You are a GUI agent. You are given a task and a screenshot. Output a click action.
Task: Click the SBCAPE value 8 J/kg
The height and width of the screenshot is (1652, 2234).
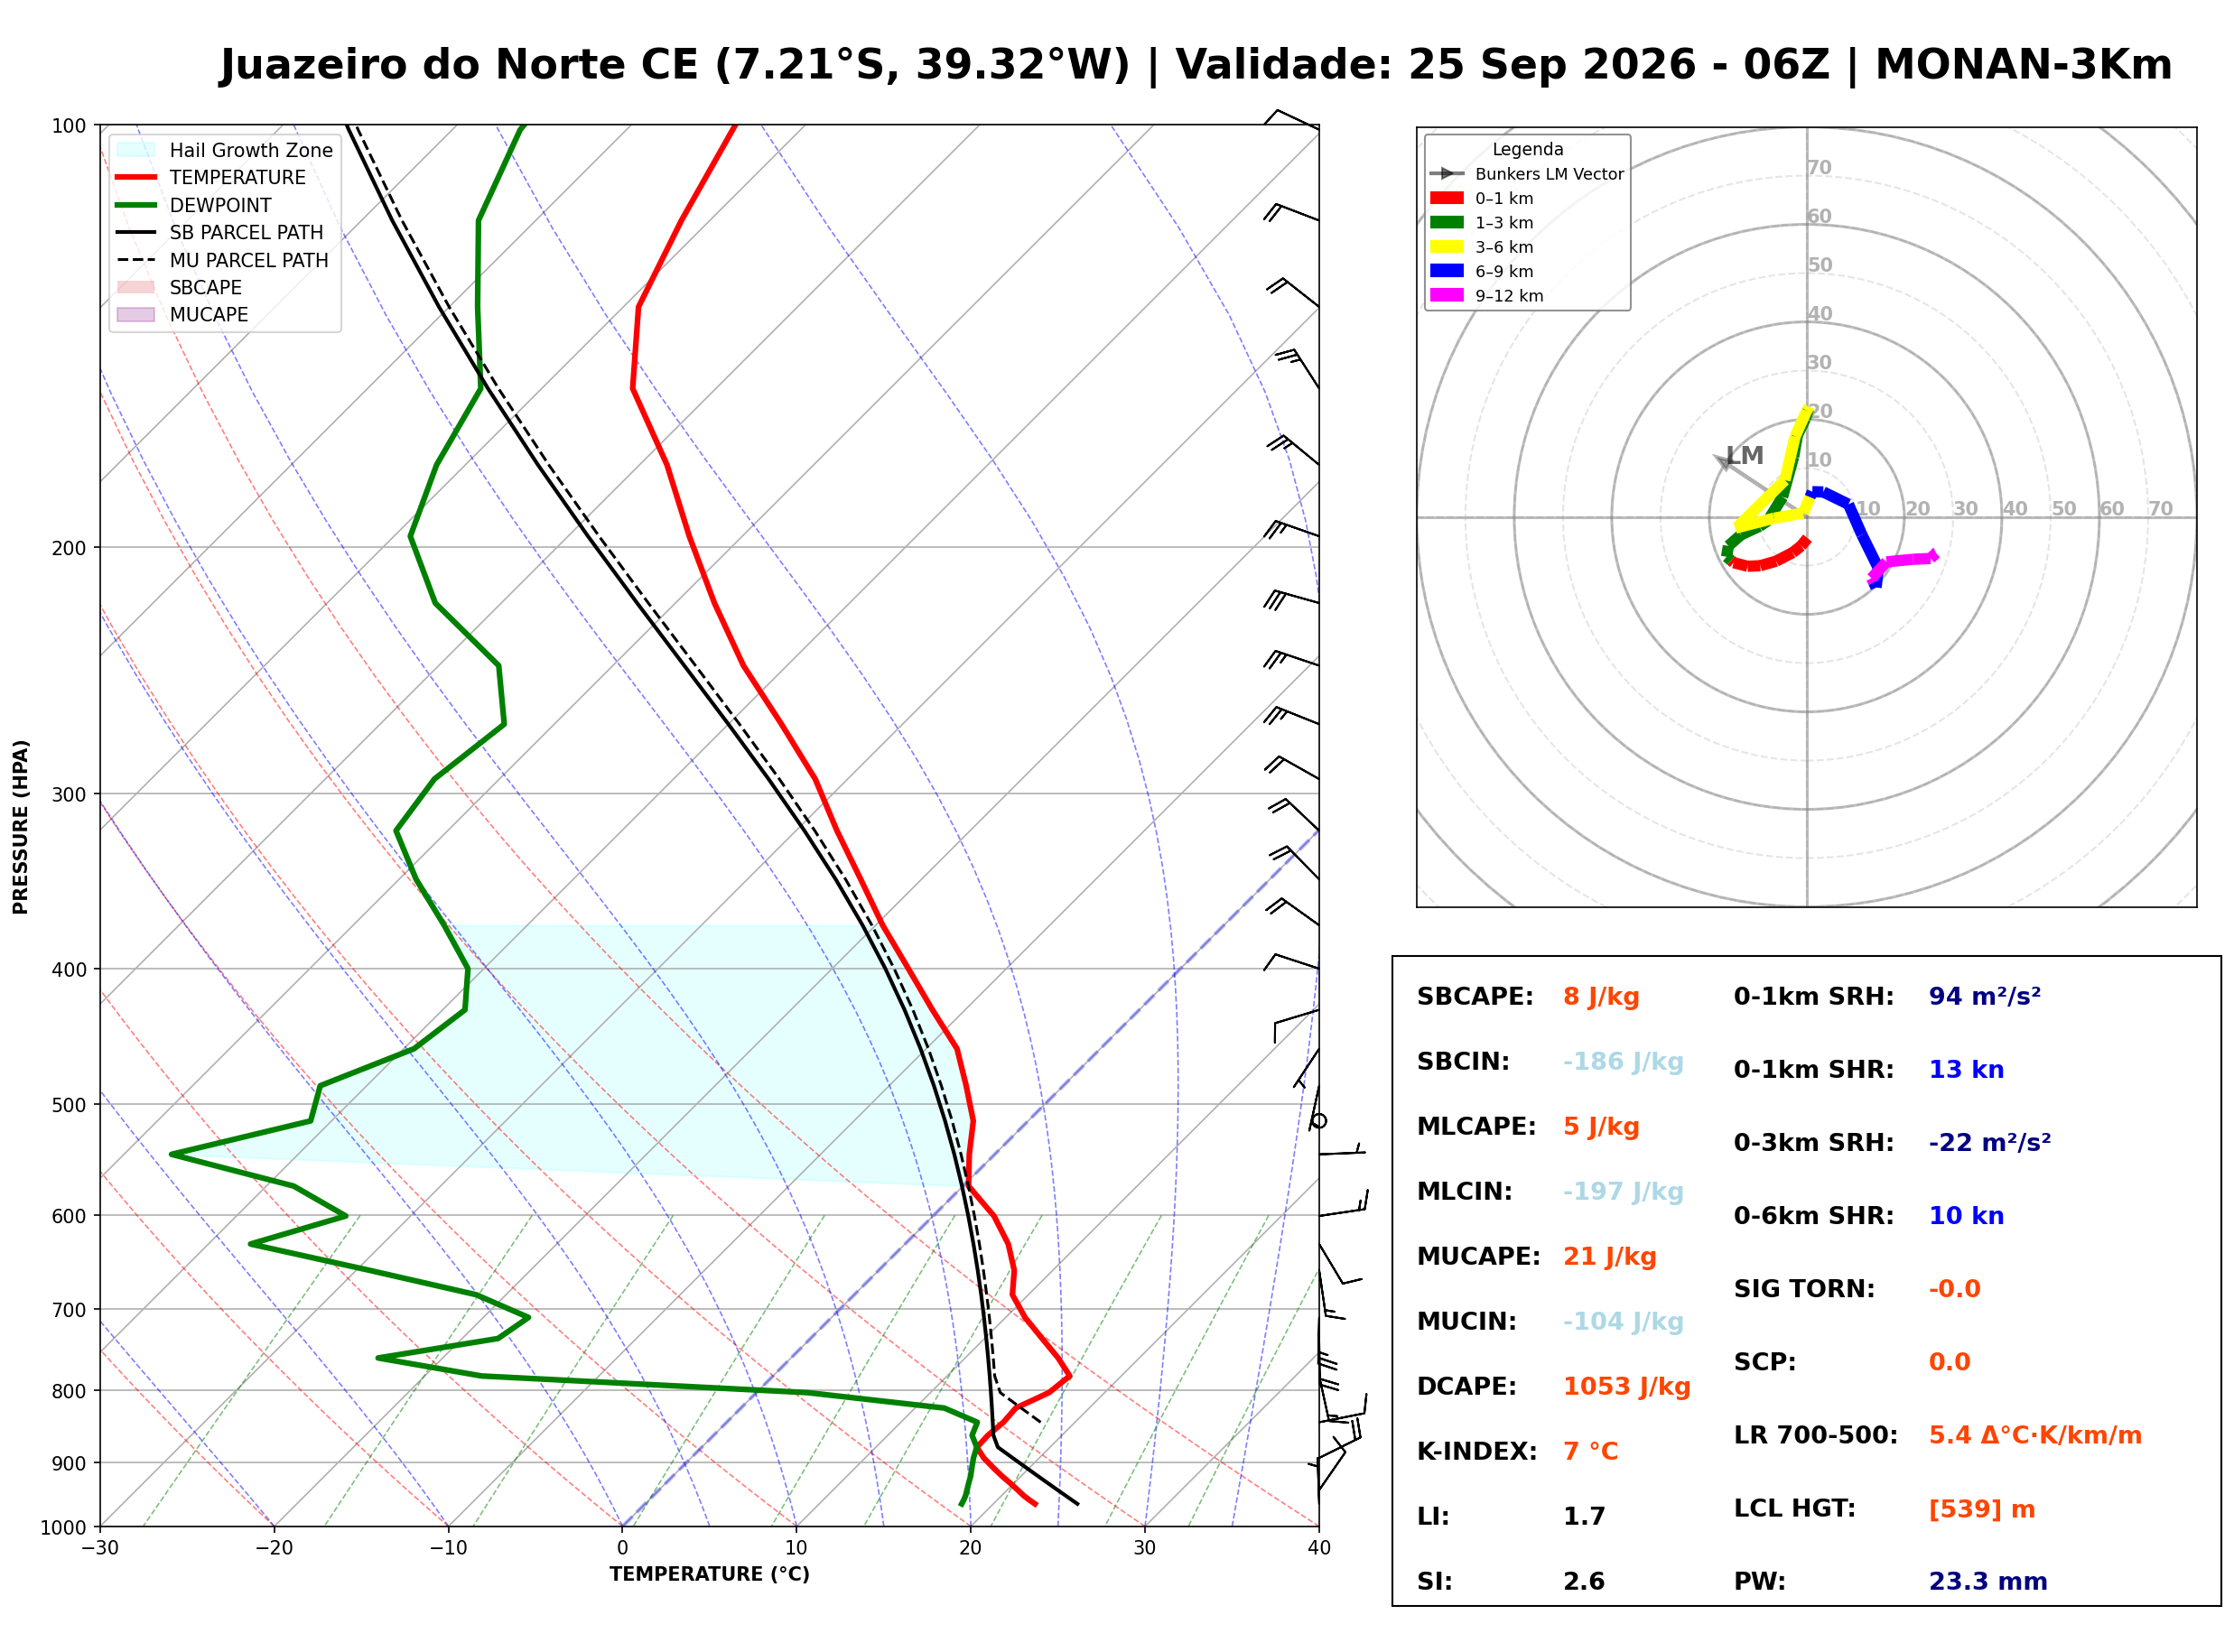[x=1601, y=997]
